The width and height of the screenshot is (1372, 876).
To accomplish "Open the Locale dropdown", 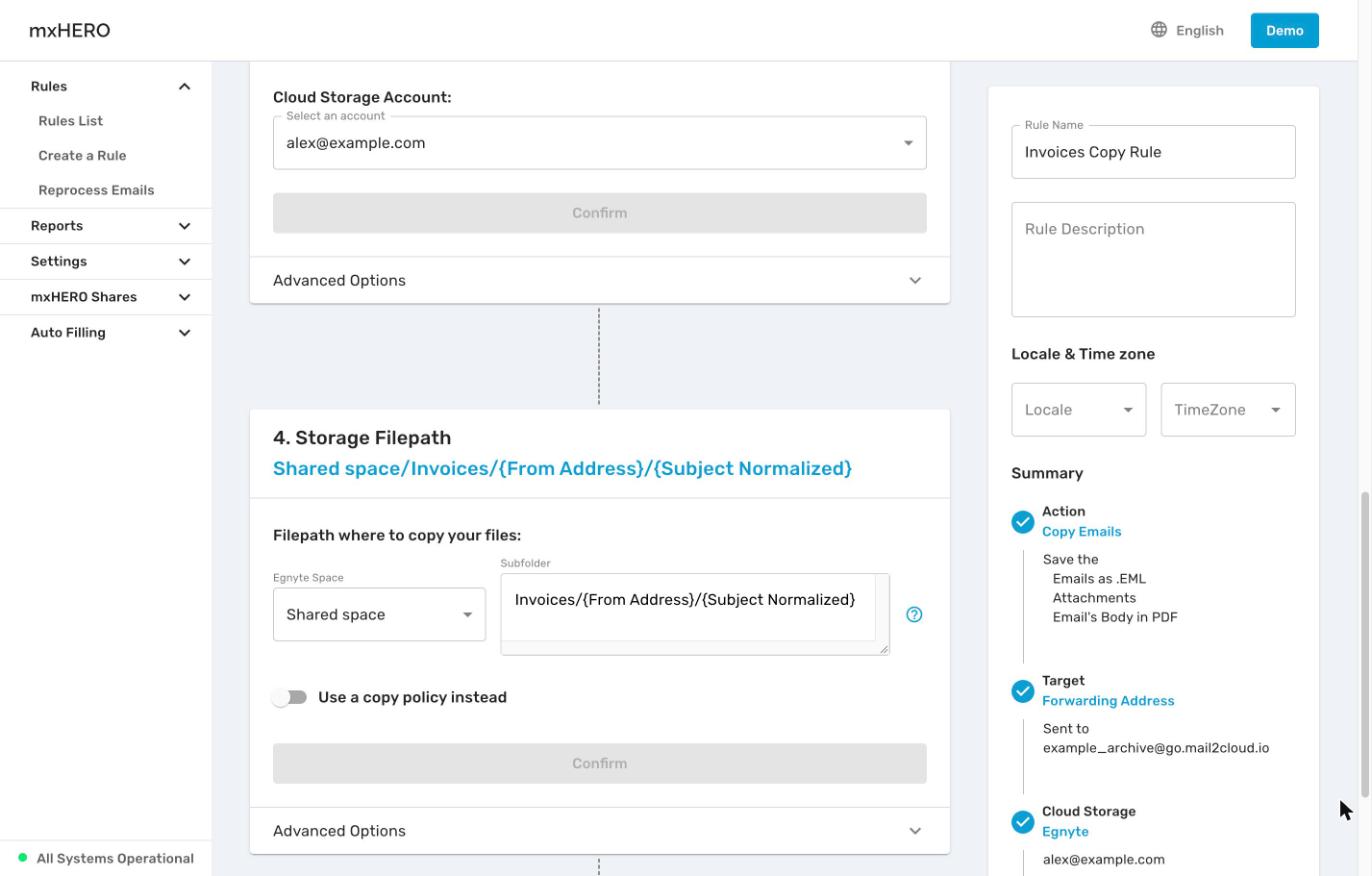I will pos(1078,410).
